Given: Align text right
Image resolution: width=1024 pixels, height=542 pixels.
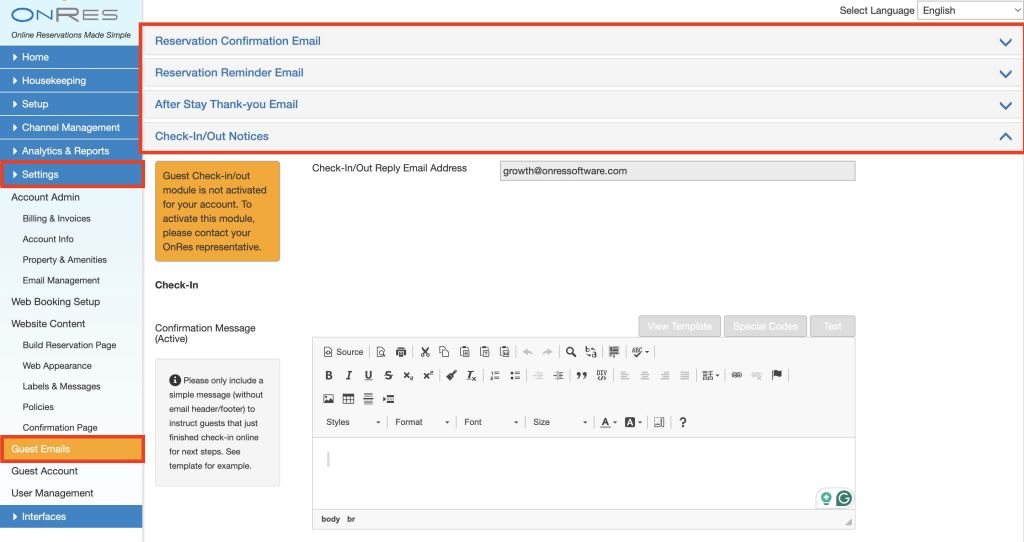Looking at the screenshot, I should [x=665, y=375].
